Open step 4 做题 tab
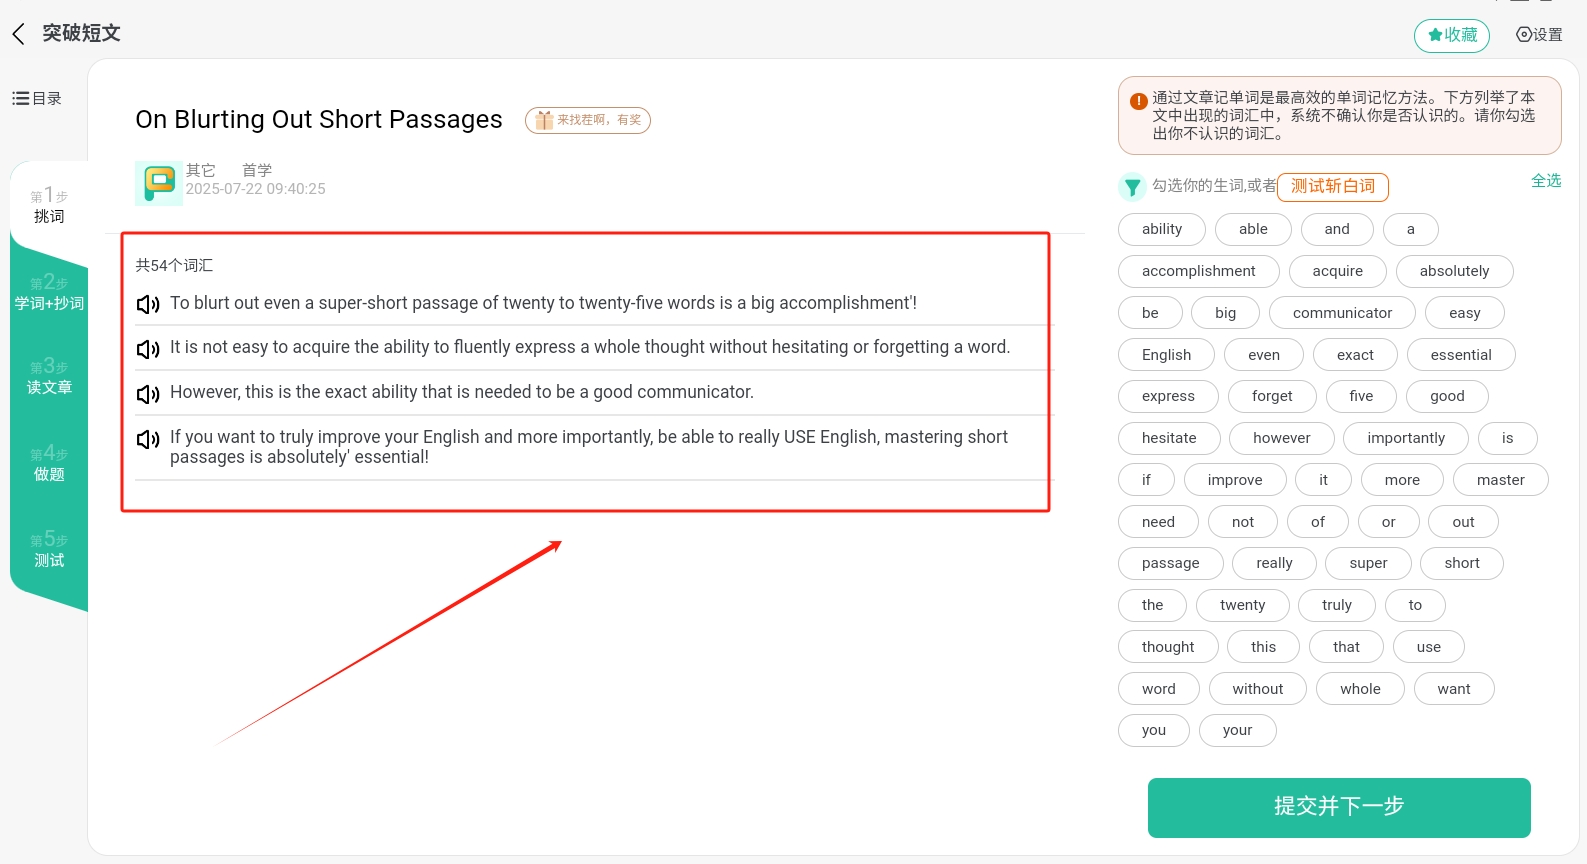 click(x=49, y=463)
